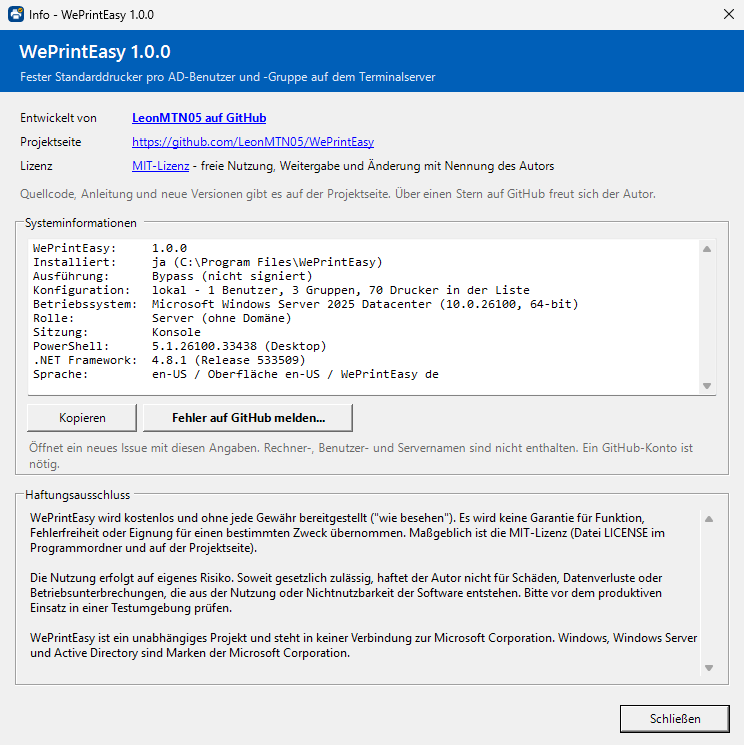Click the 'Lizenz' label
The height and width of the screenshot is (745, 744).
(36, 166)
